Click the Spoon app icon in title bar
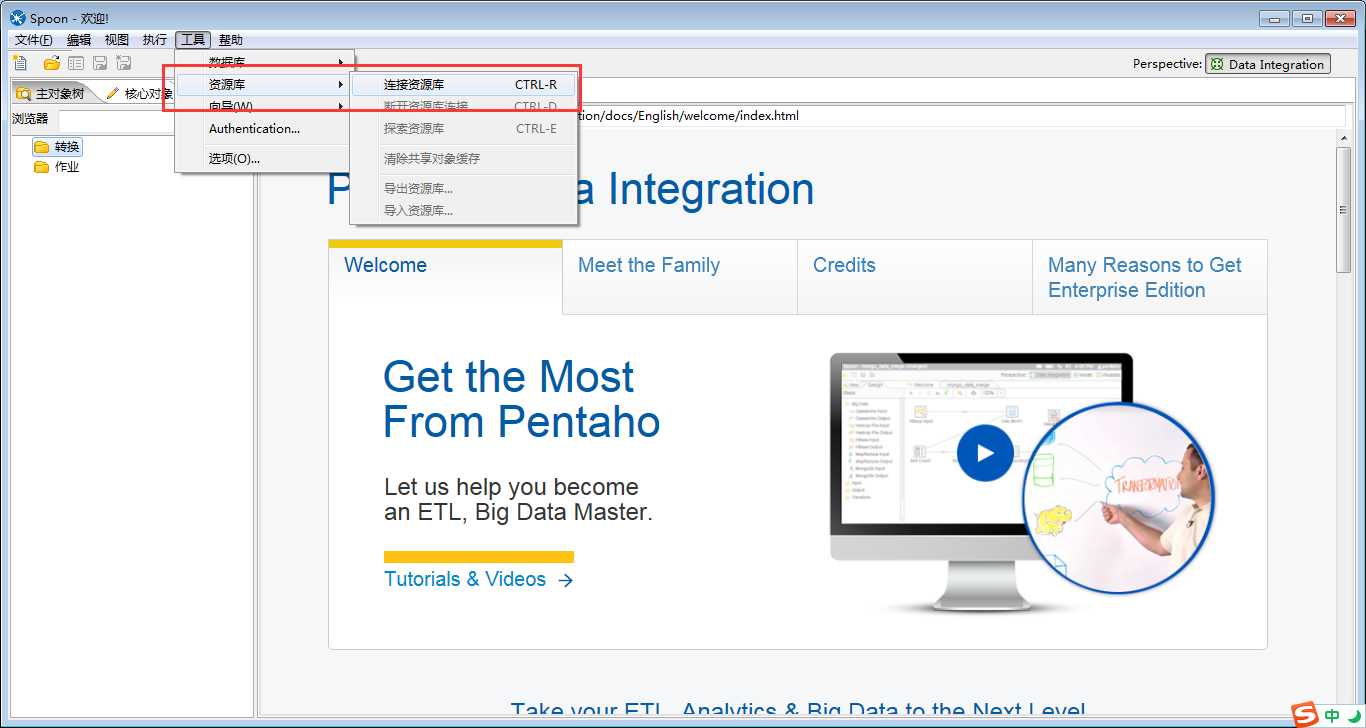The image size is (1366, 728). tap(17, 18)
